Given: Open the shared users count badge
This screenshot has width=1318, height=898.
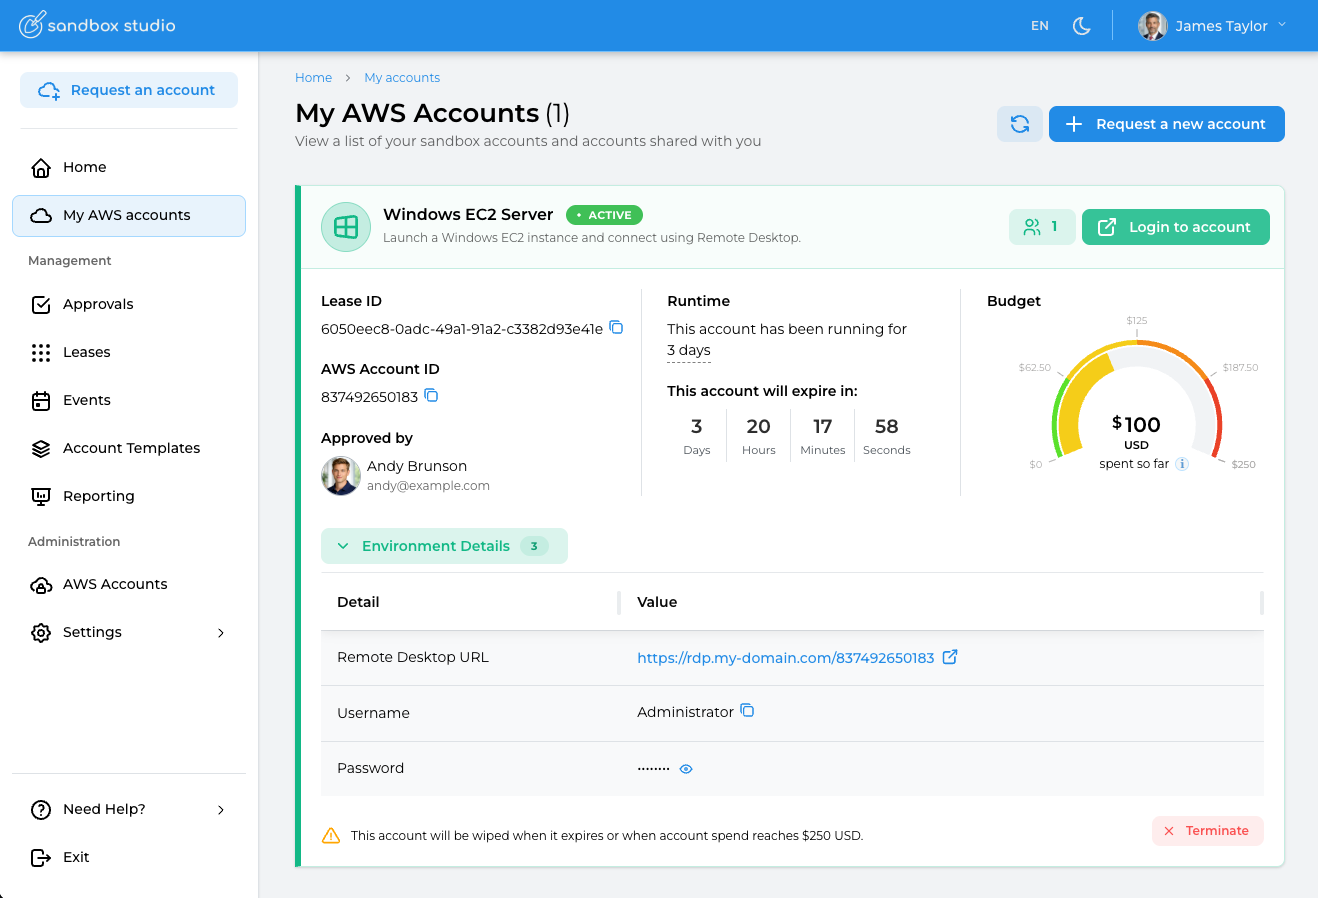Looking at the screenshot, I should pos(1041,227).
